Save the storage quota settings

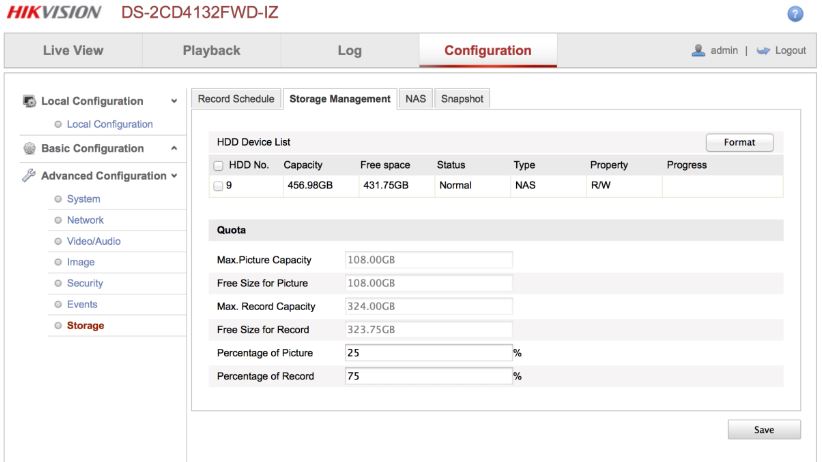click(x=764, y=429)
